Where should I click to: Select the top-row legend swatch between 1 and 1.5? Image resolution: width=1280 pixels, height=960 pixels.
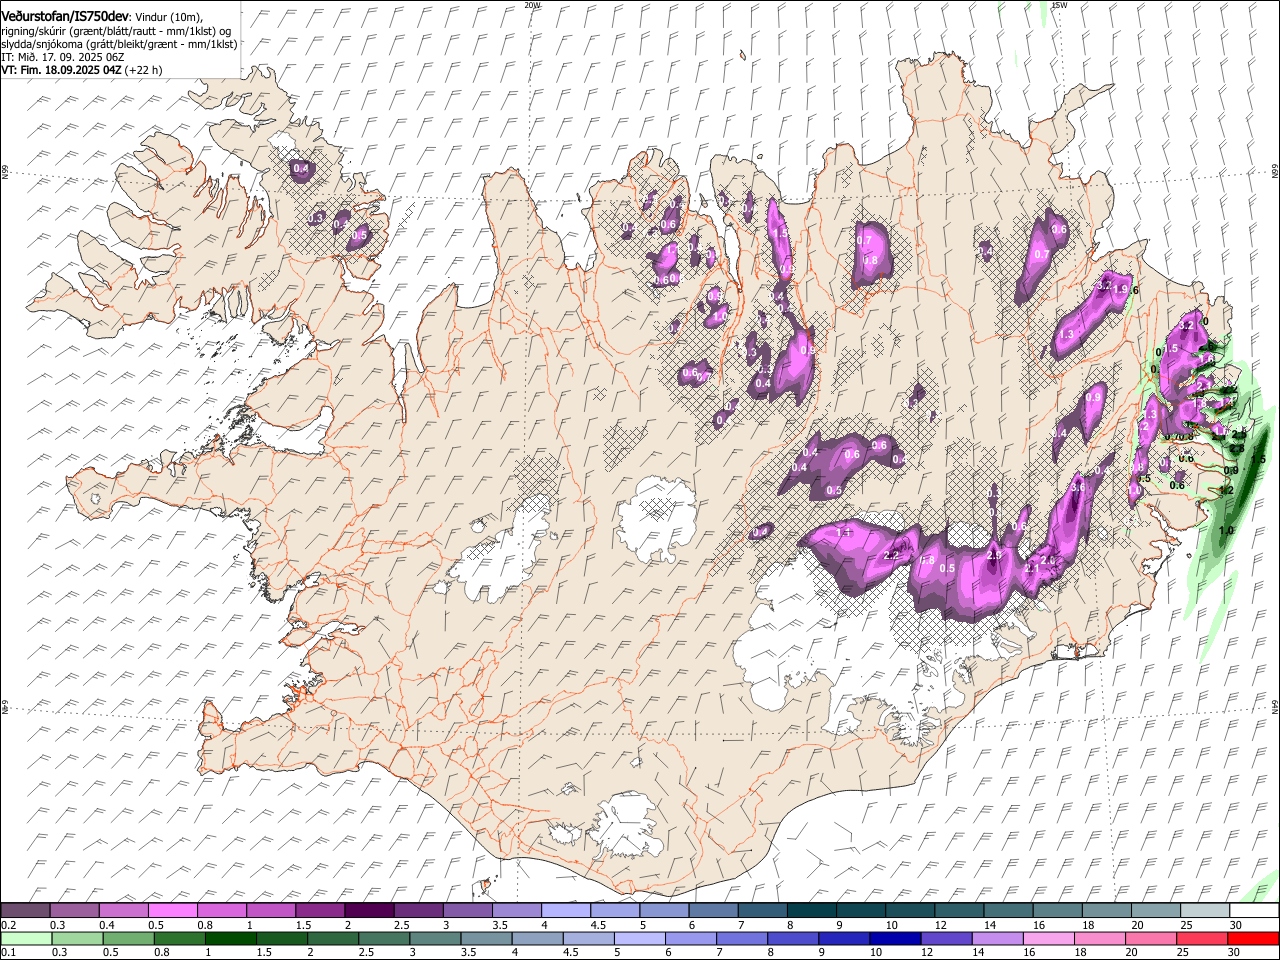(x=271, y=911)
